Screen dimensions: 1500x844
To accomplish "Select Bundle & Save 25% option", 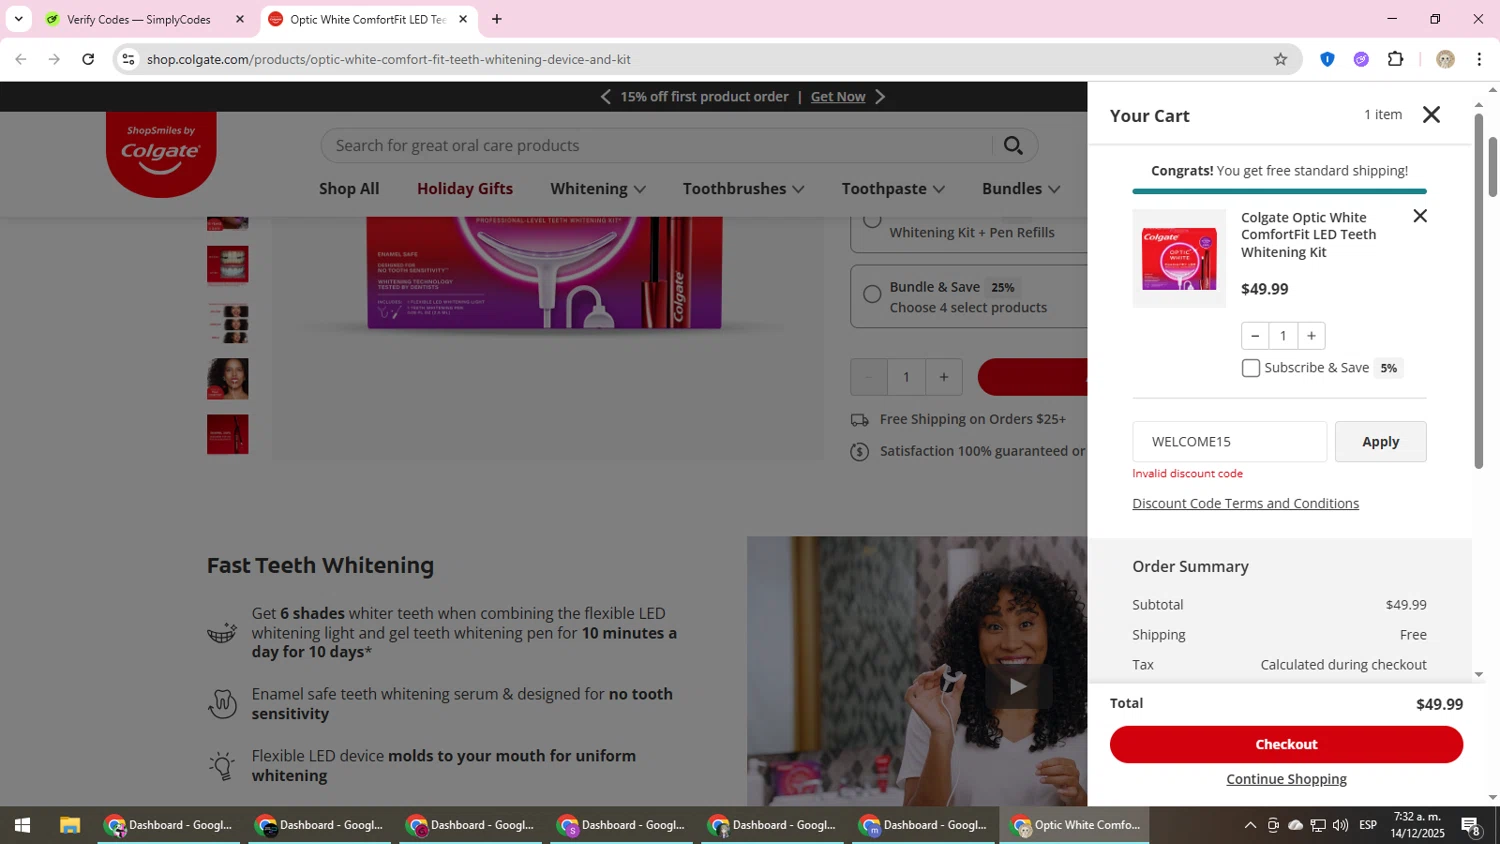I will click(x=872, y=294).
